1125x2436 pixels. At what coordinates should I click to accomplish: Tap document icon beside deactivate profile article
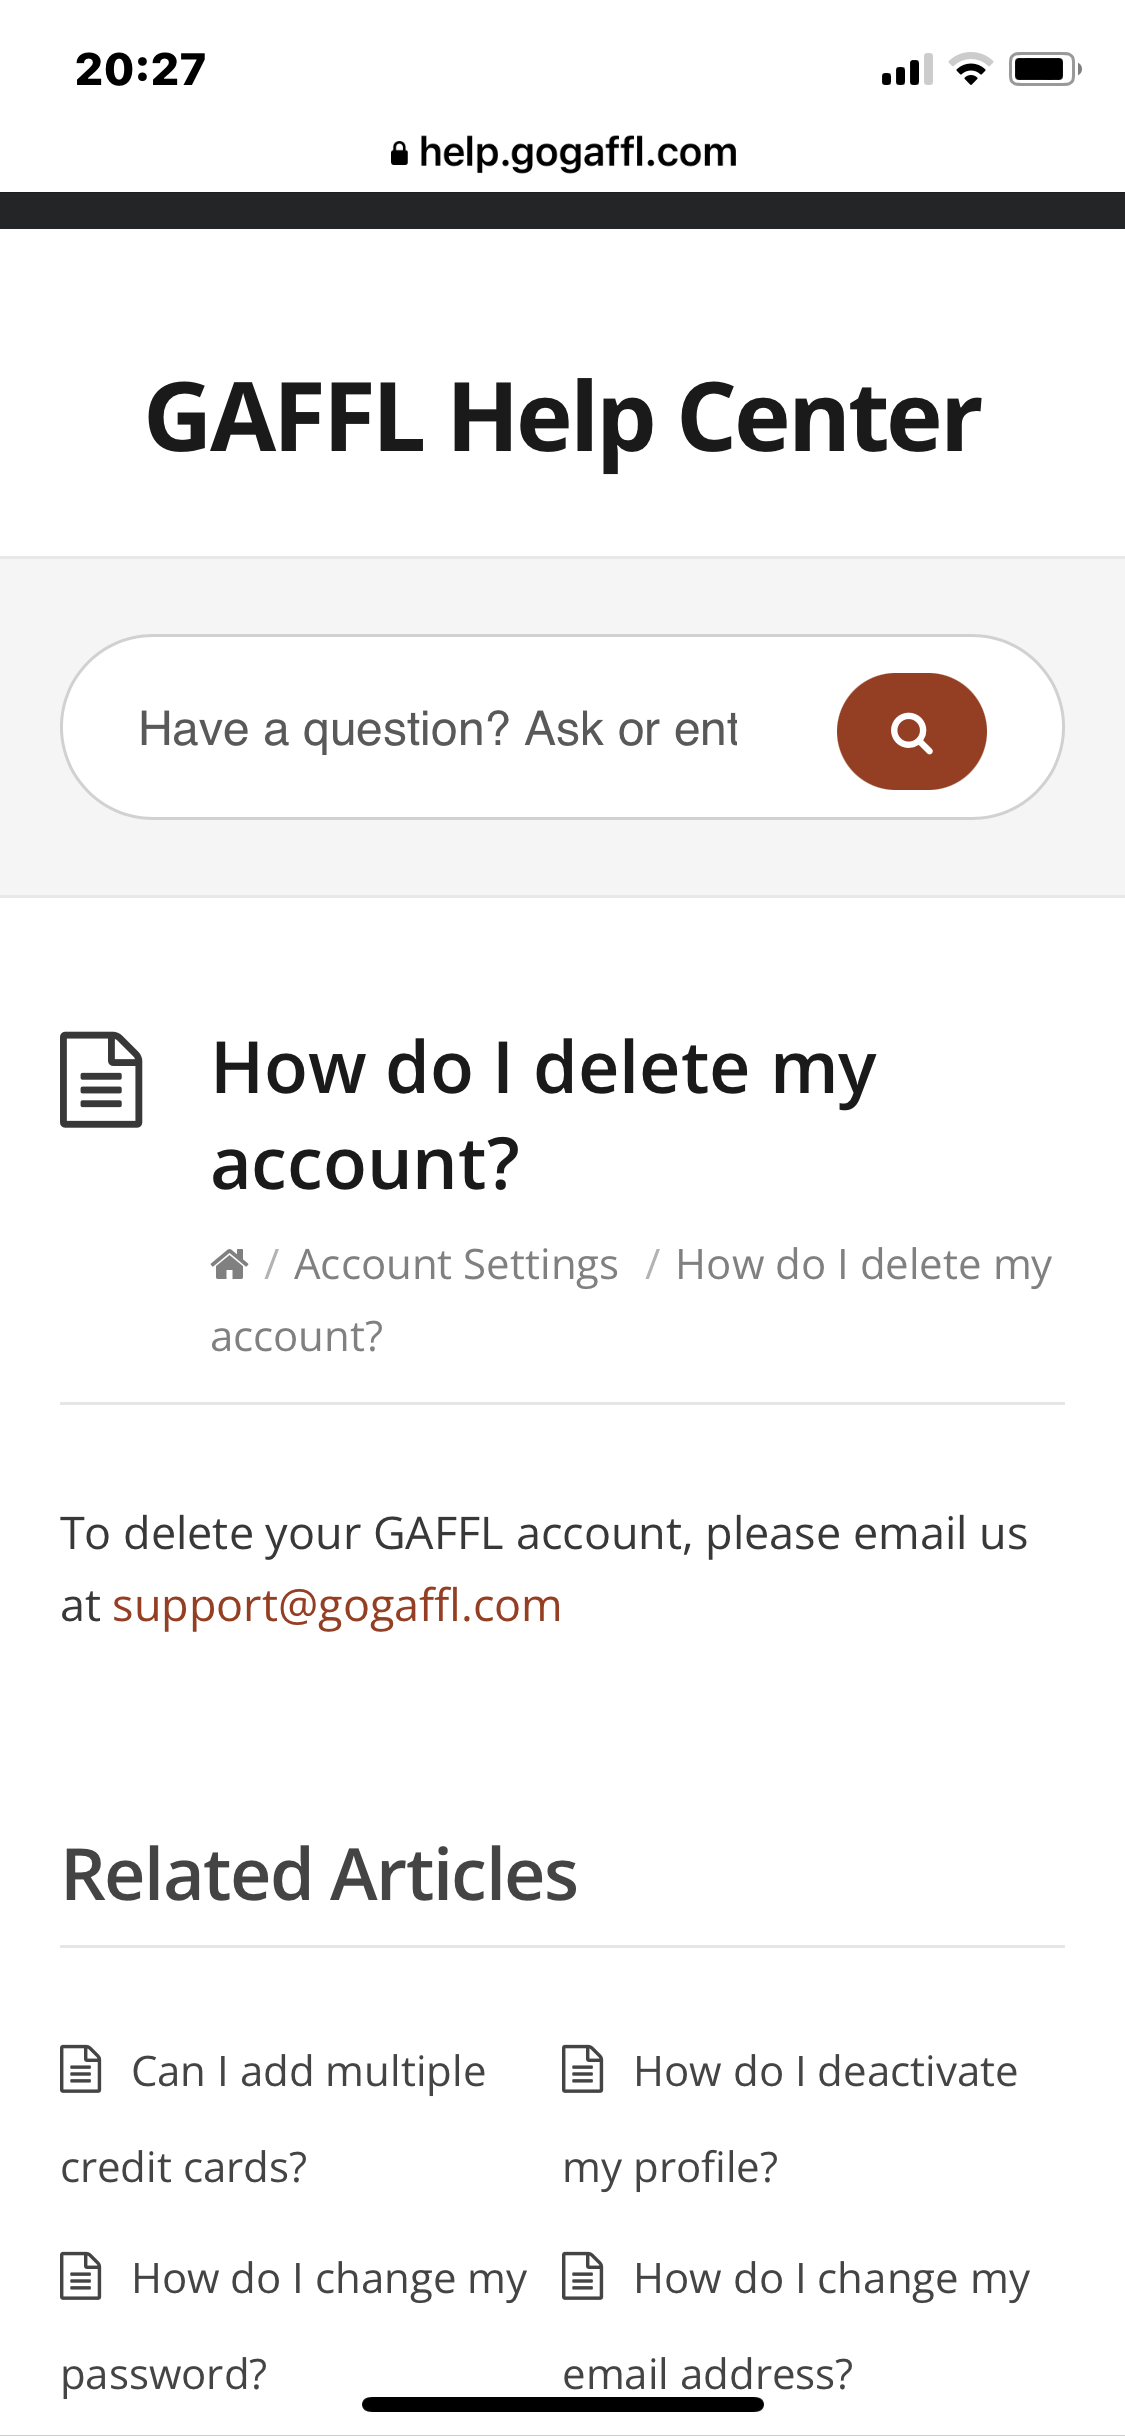[583, 2070]
